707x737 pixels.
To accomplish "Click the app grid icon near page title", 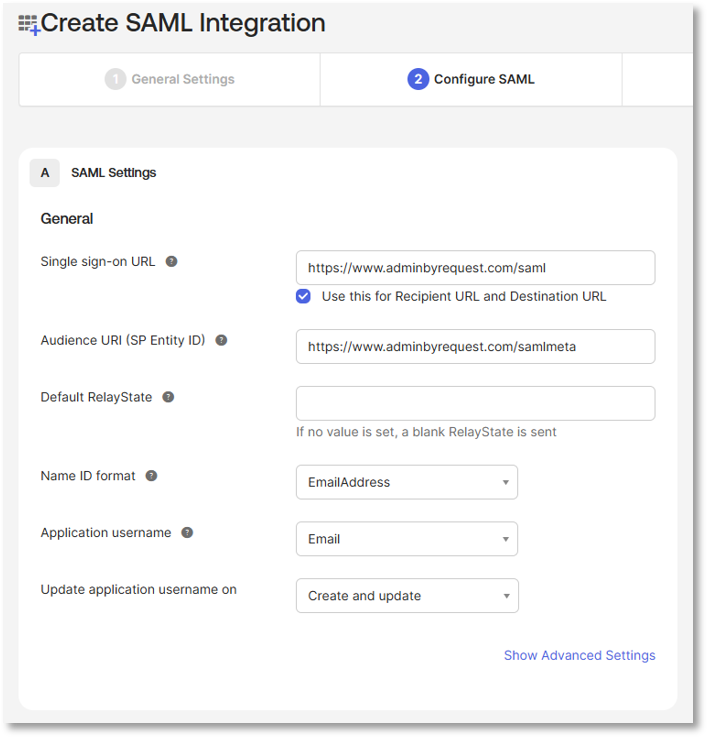I will (28, 24).
